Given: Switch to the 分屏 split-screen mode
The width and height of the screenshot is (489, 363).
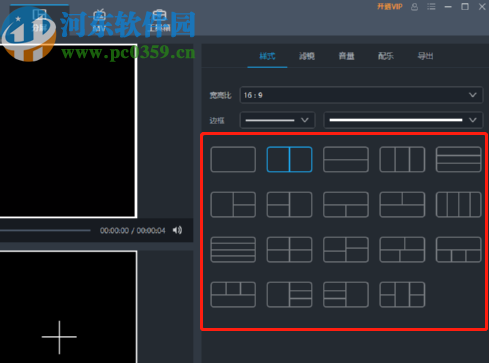Looking at the screenshot, I should click(39, 20).
